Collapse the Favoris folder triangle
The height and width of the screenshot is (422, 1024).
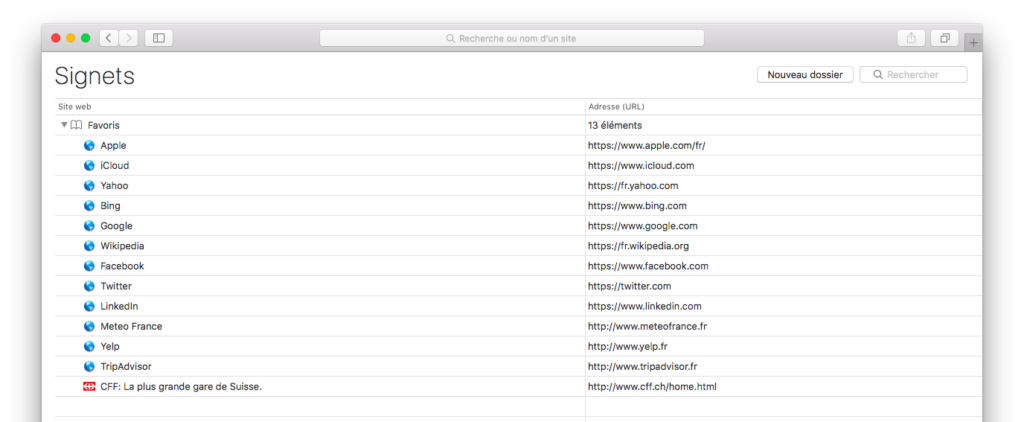pyautogui.click(x=64, y=125)
